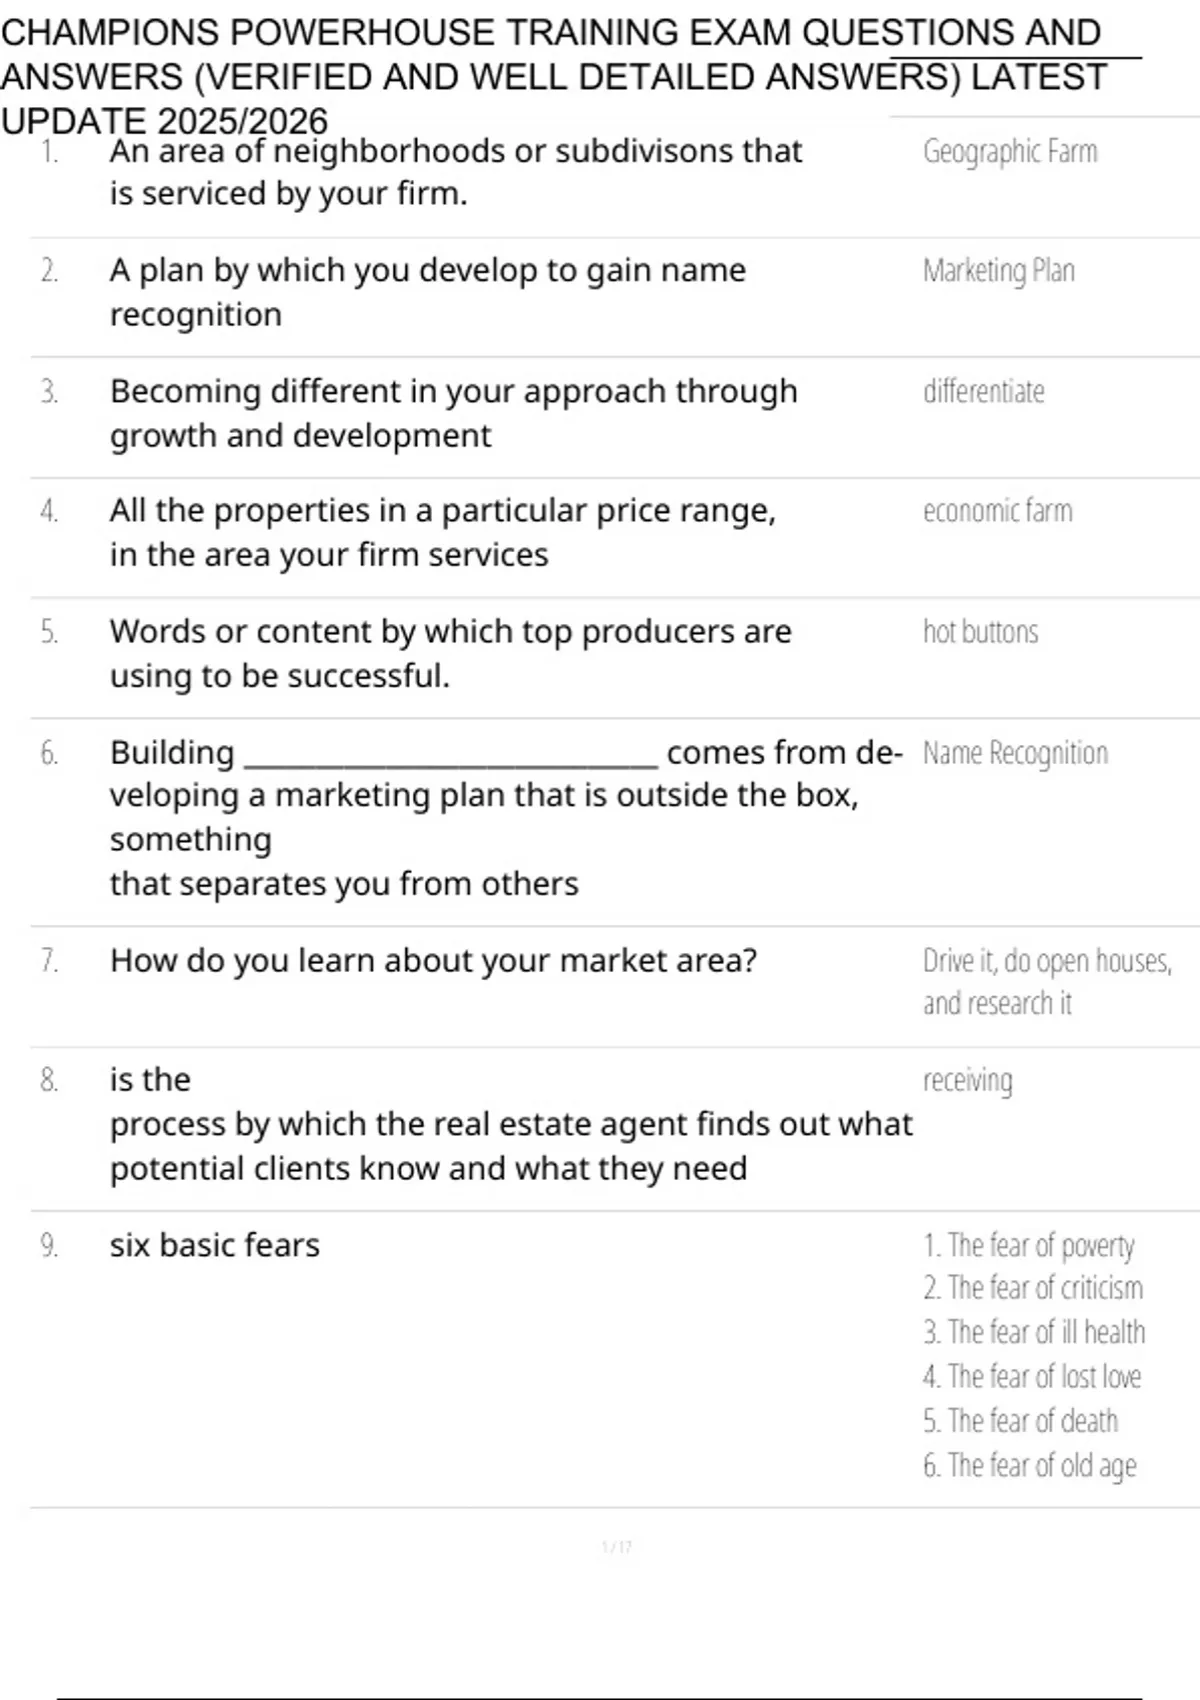Screen dimensions: 1200x1700
Task: Select question 5 about top producers
Action: click(451, 653)
